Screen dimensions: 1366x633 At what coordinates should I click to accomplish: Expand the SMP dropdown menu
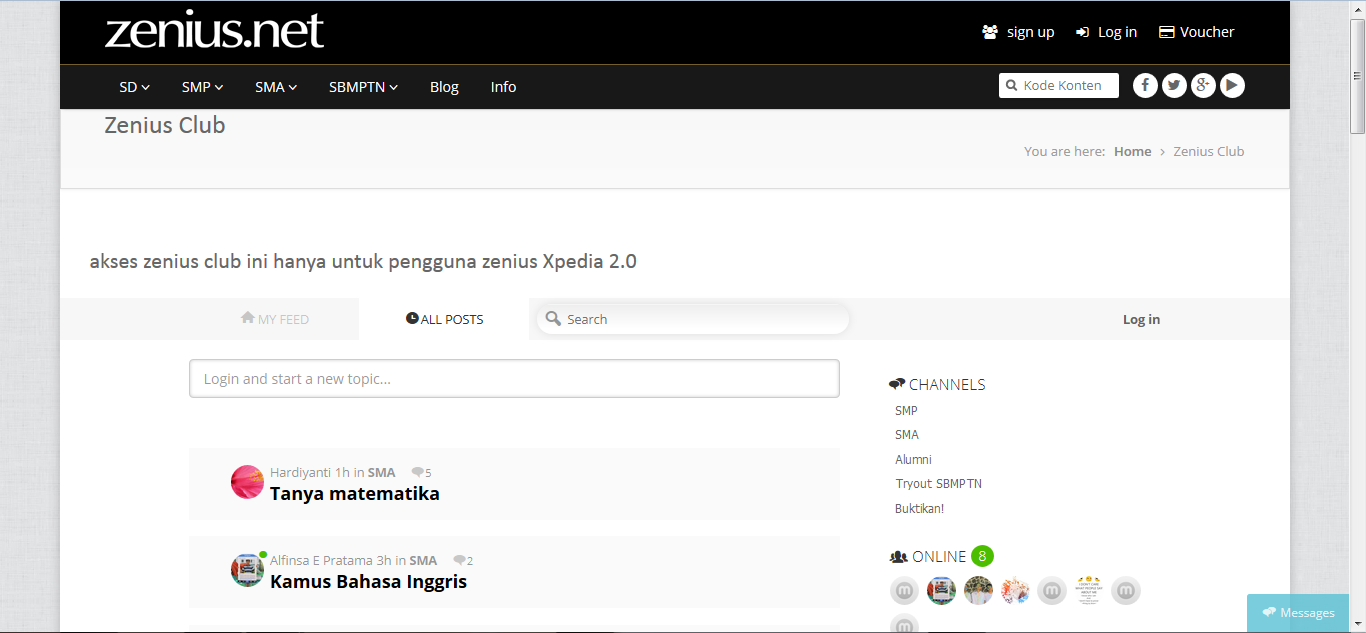(x=202, y=87)
